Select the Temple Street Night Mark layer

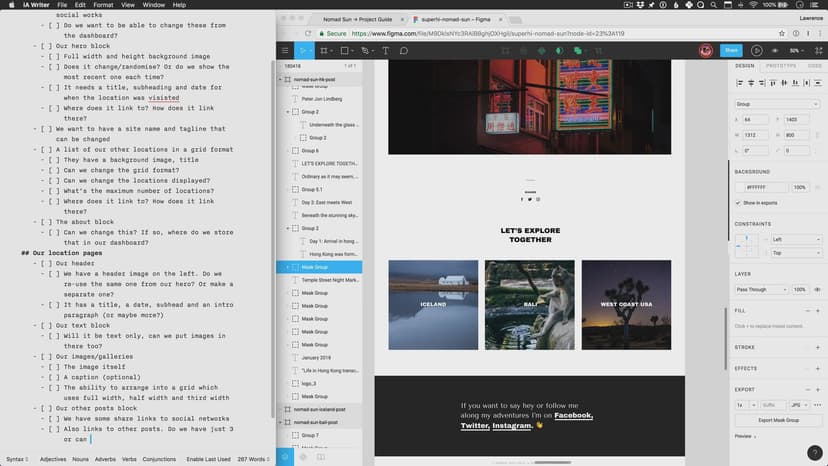pyautogui.click(x=329, y=281)
